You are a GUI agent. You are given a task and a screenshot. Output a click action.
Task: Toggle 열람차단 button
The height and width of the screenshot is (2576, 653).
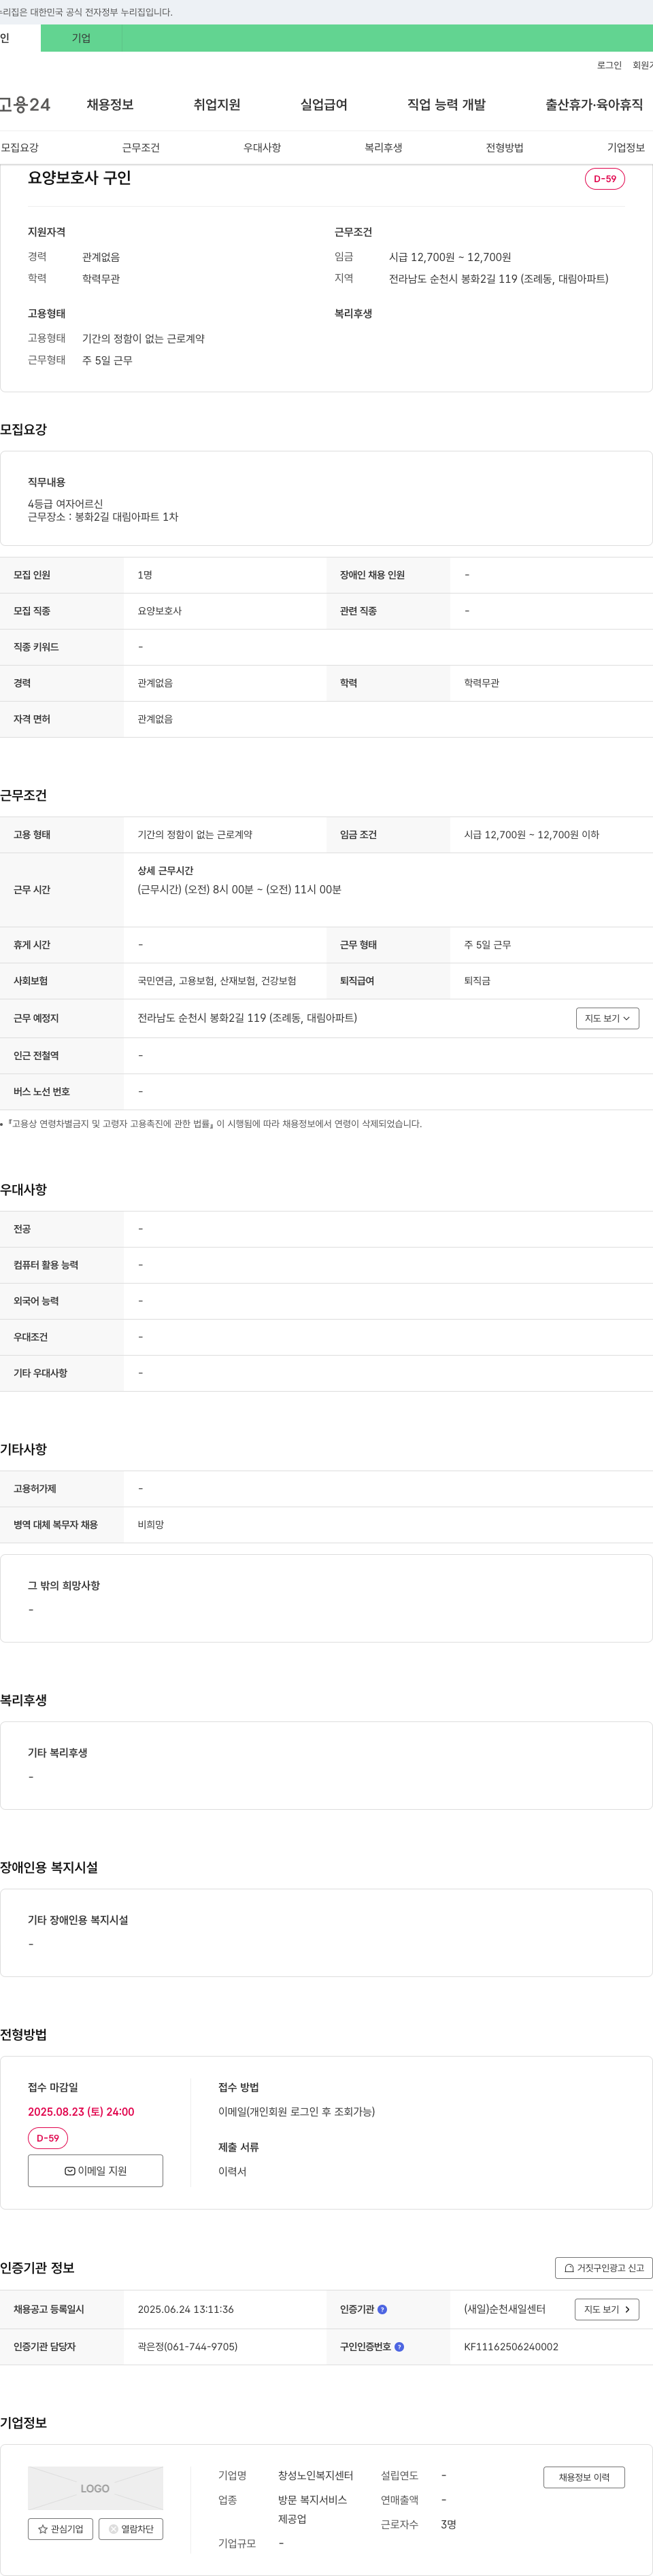(130, 2529)
